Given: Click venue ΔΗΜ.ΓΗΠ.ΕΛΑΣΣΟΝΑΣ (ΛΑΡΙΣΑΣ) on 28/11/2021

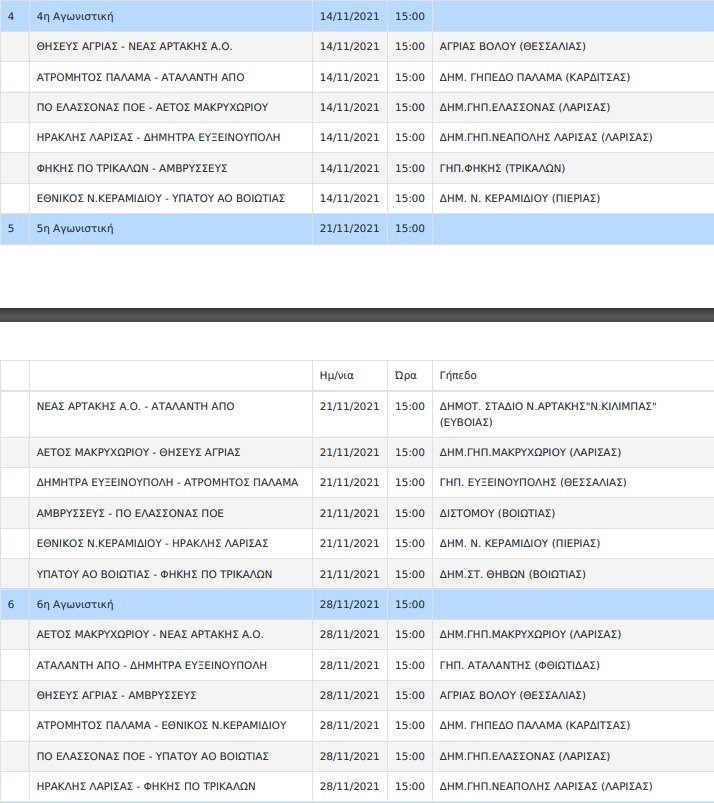Looking at the screenshot, I should coord(524,756).
